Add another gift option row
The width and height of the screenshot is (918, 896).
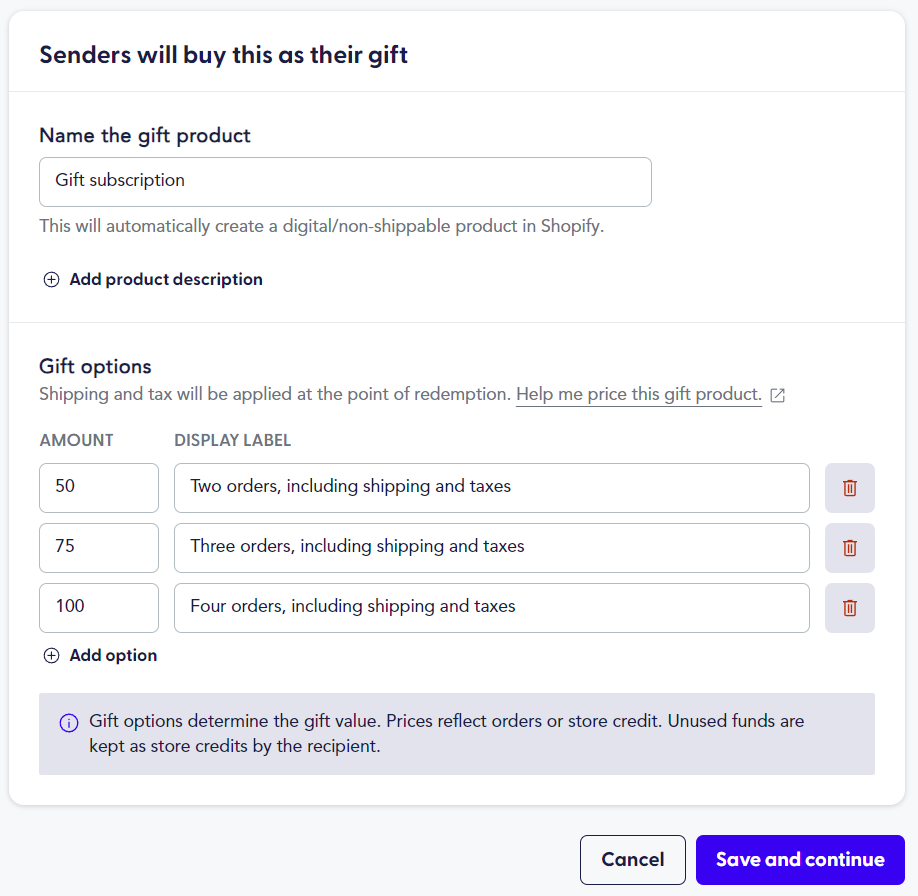113,655
